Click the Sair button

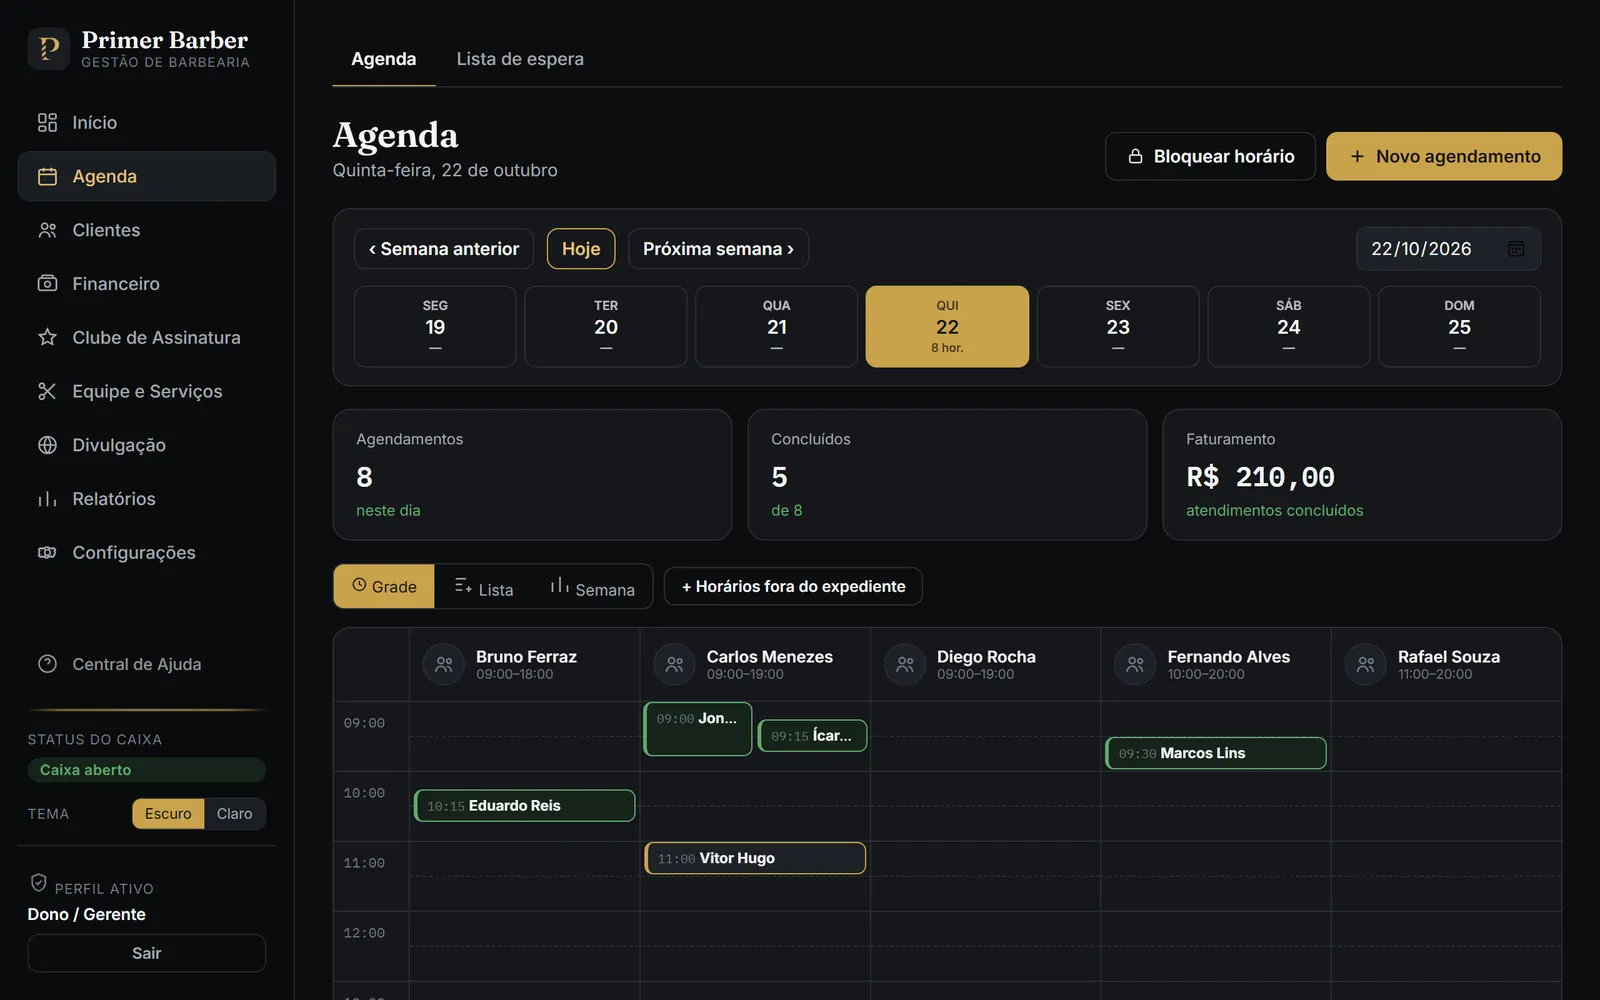click(146, 953)
